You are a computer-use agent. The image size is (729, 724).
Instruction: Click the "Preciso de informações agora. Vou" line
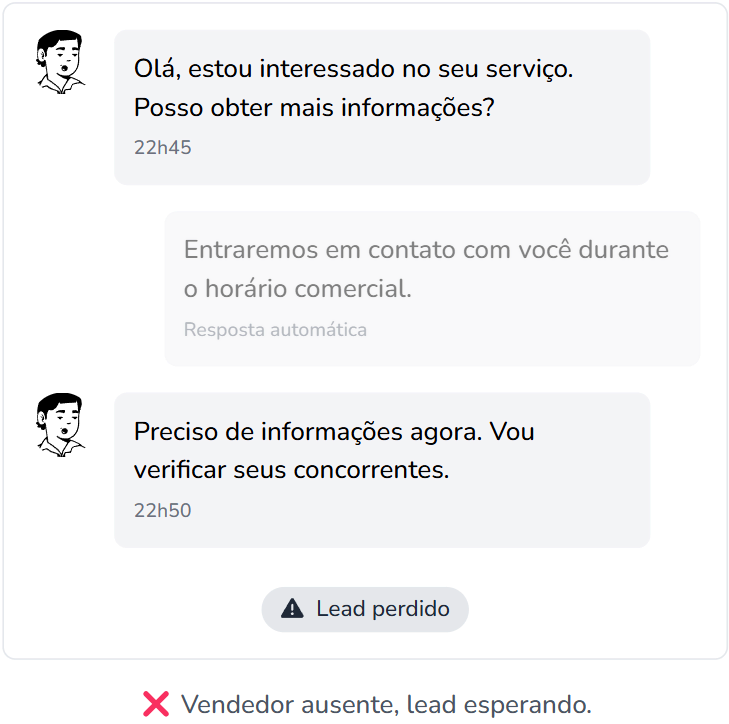(x=334, y=433)
